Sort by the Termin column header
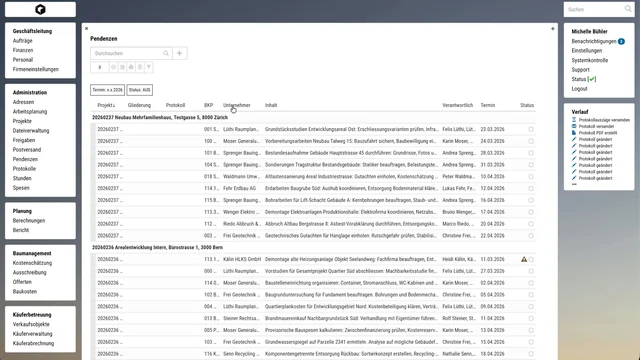 487,105
